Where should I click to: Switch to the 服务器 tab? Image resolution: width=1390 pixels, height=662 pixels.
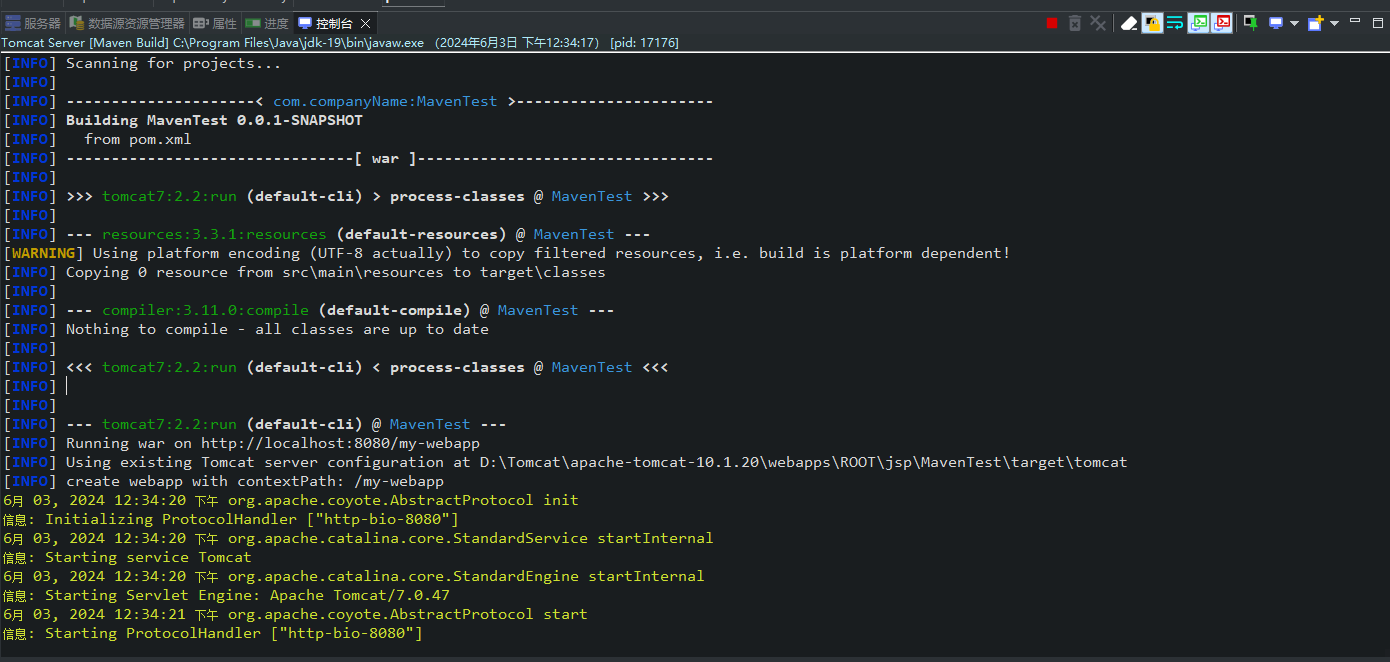34,23
